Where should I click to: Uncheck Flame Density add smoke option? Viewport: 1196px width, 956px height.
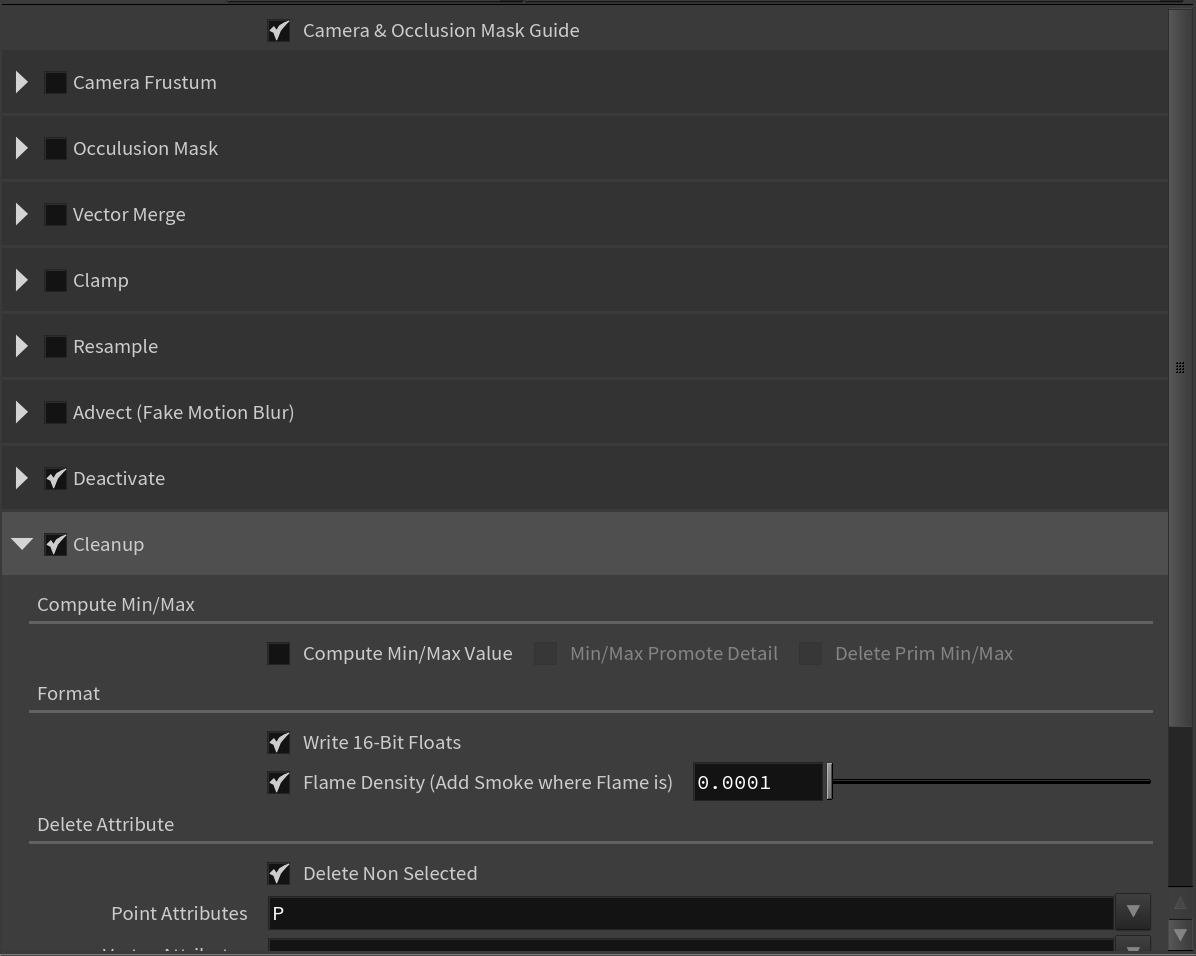[x=279, y=782]
